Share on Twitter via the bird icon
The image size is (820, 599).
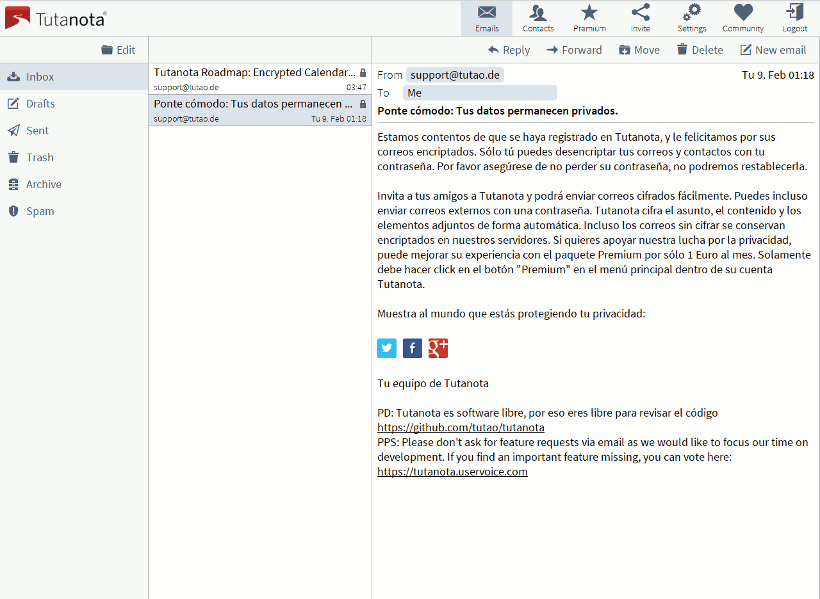[386, 348]
